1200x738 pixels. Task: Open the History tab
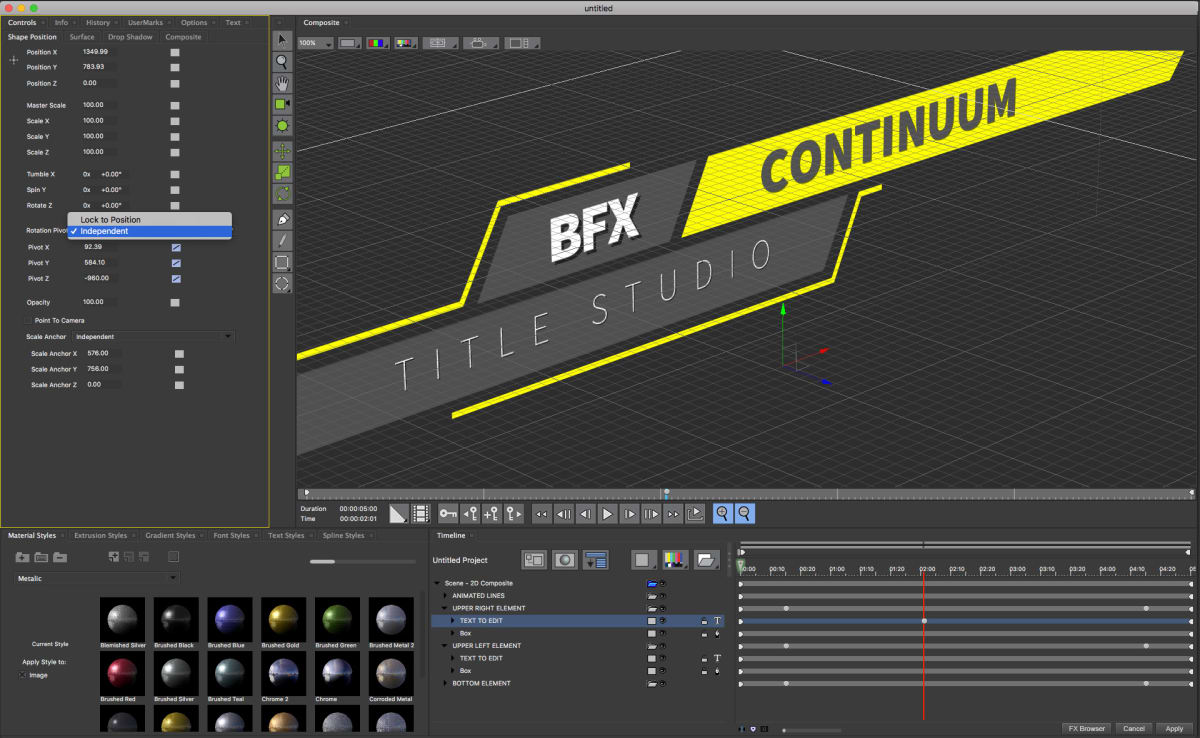98,22
